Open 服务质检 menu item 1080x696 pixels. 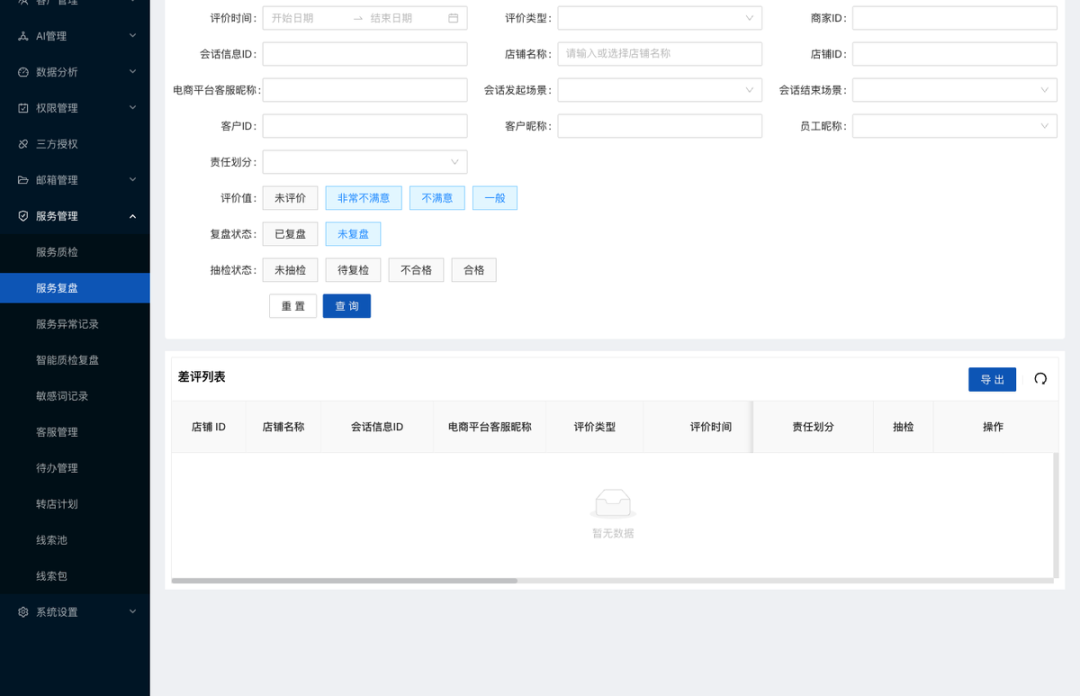pyautogui.click(x=75, y=252)
